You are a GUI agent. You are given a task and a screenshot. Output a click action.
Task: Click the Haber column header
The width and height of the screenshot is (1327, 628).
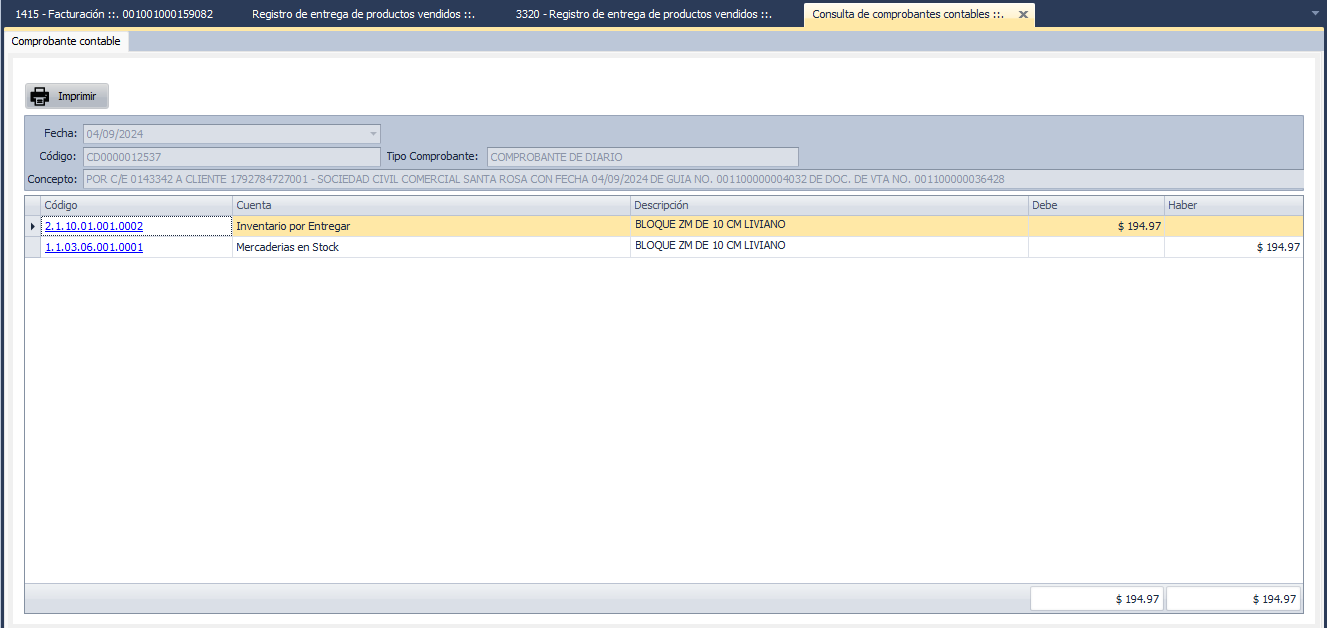tap(1232, 205)
